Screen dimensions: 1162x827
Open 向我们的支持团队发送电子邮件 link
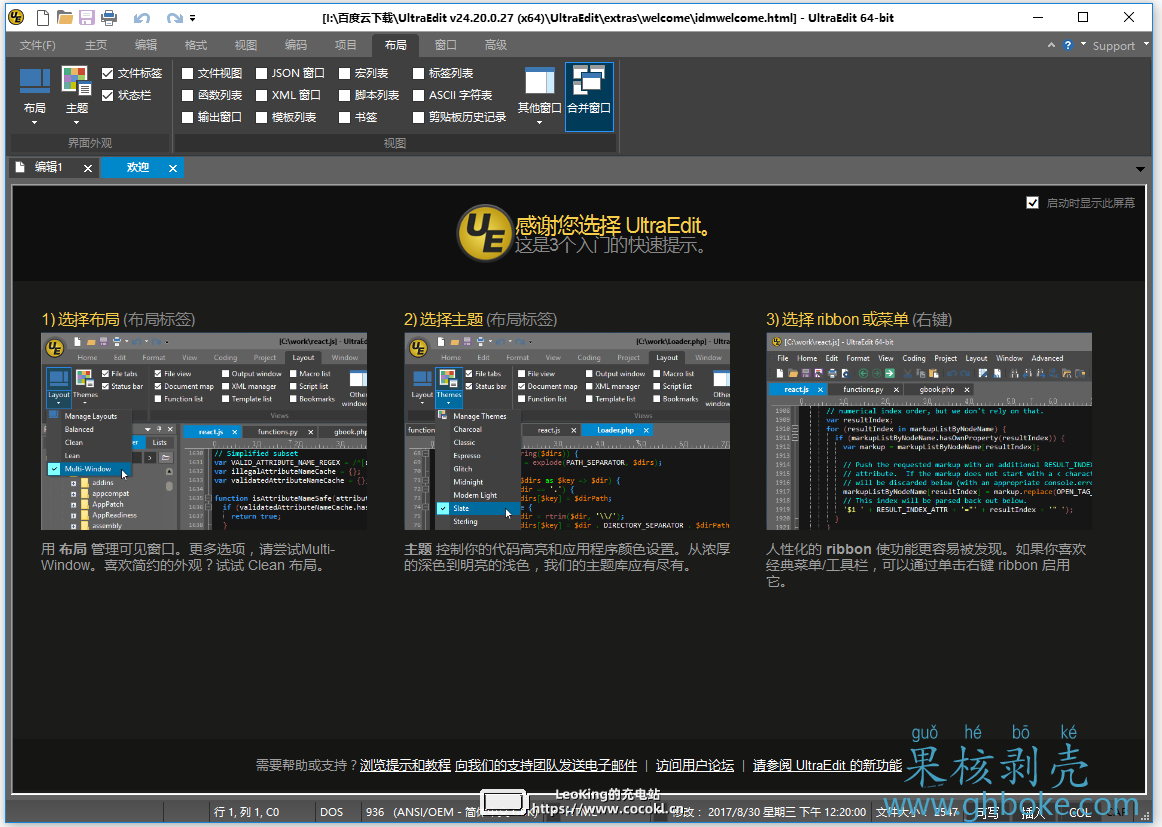pyautogui.click(x=546, y=765)
